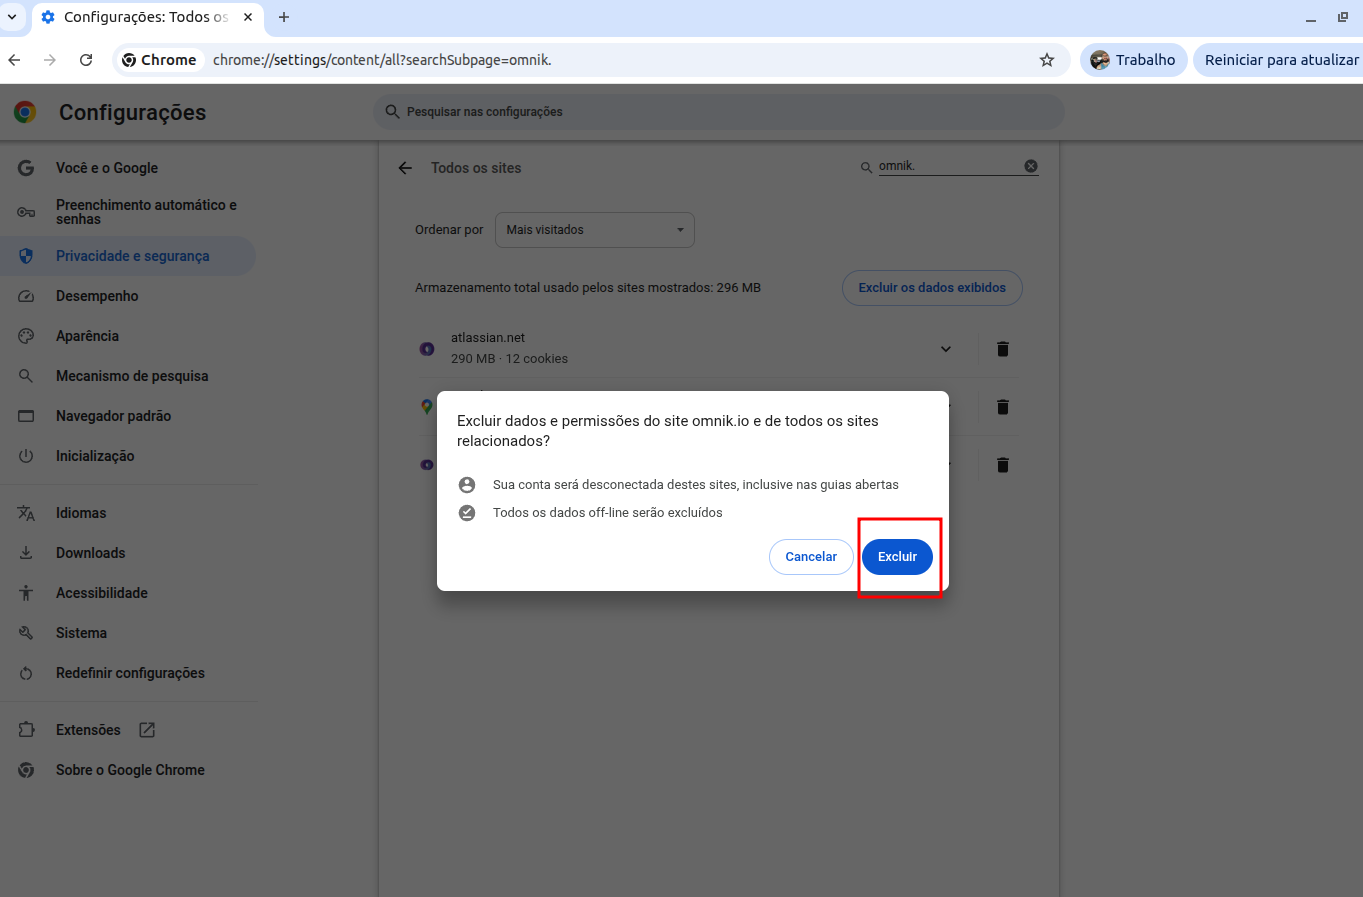The image size is (1363, 897).
Task: Select Privacidade e segurança in sidebar
Action: [132, 256]
